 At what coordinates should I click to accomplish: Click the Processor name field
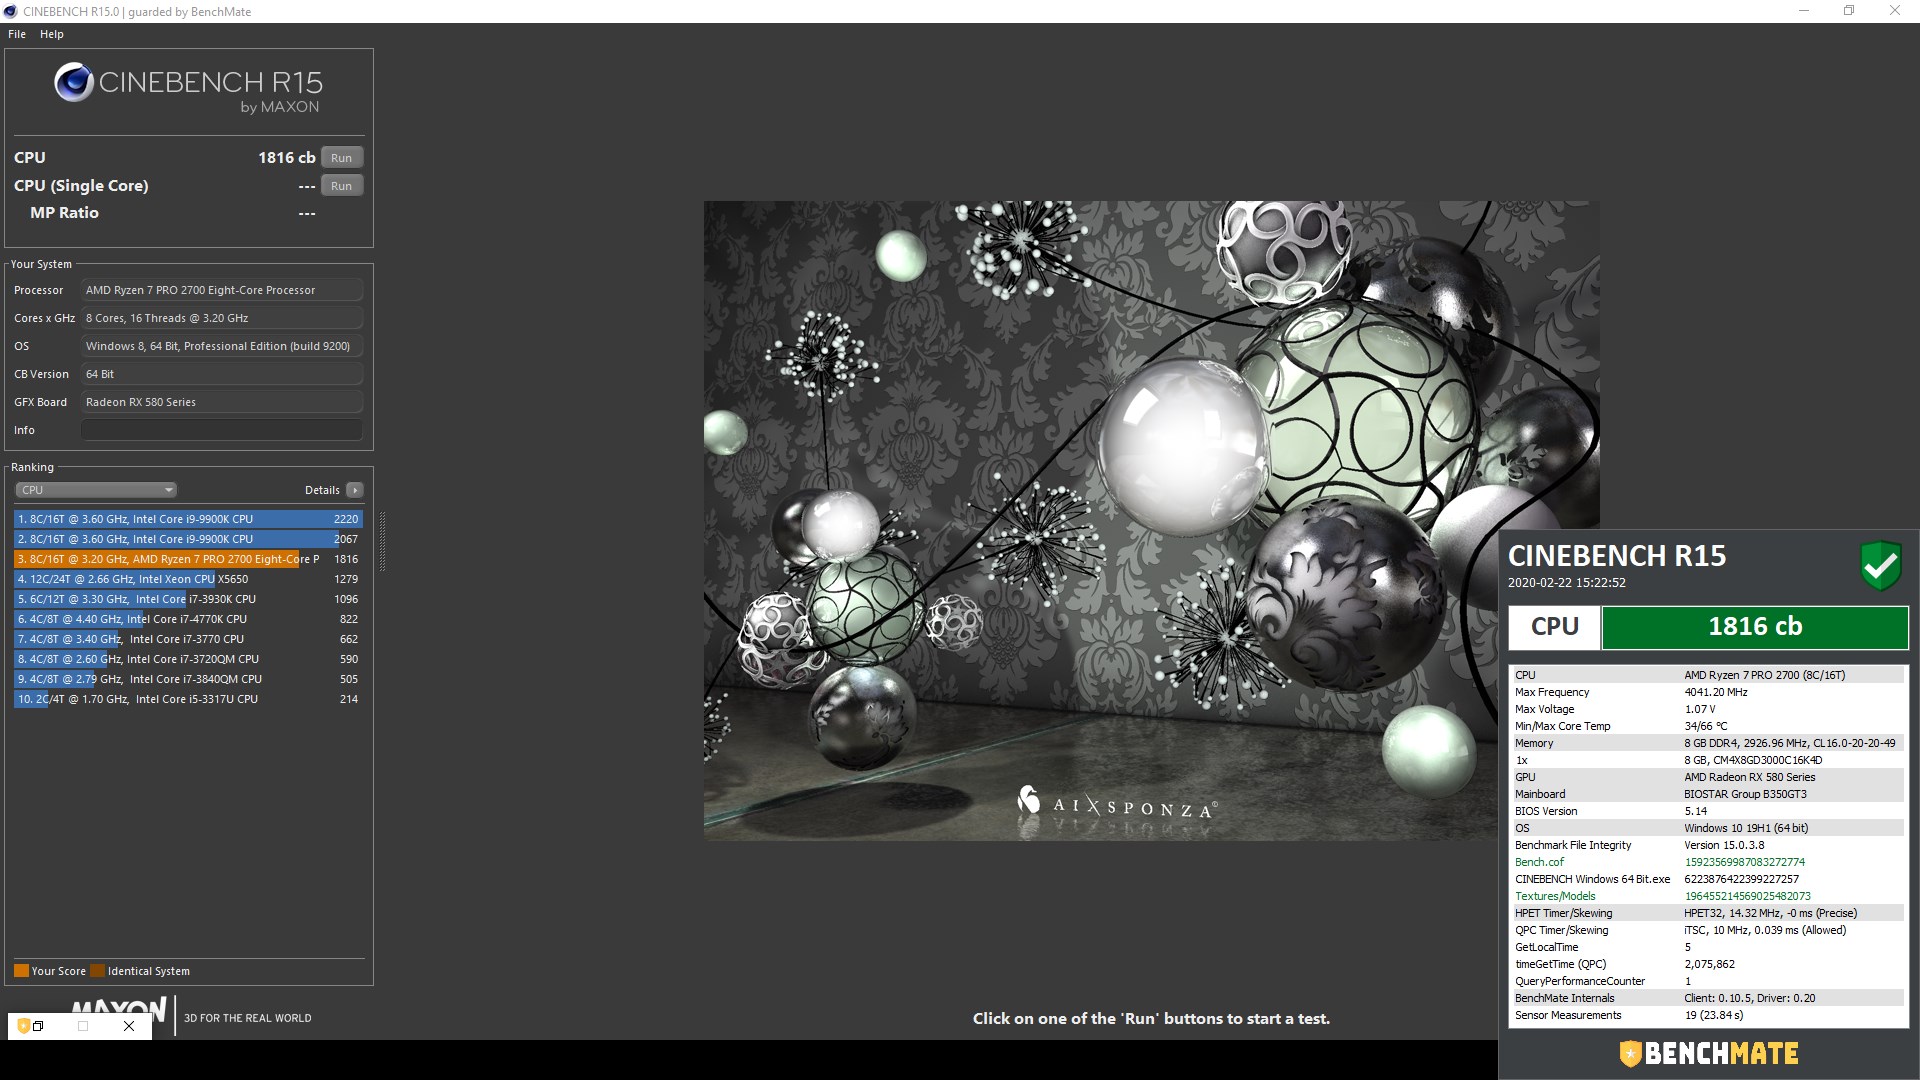click(x=221, y=290)
